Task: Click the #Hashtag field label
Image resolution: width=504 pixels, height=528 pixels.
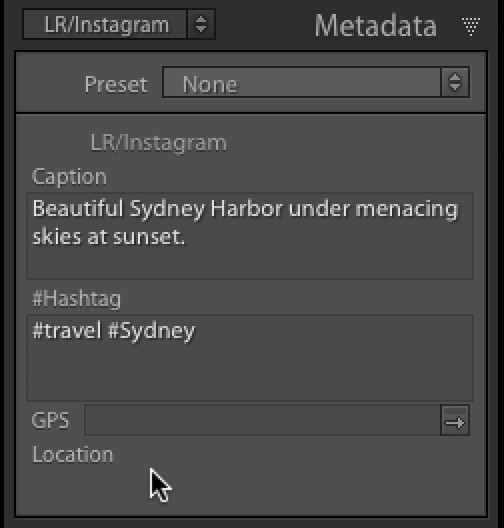Action: (x=76, y=299)
